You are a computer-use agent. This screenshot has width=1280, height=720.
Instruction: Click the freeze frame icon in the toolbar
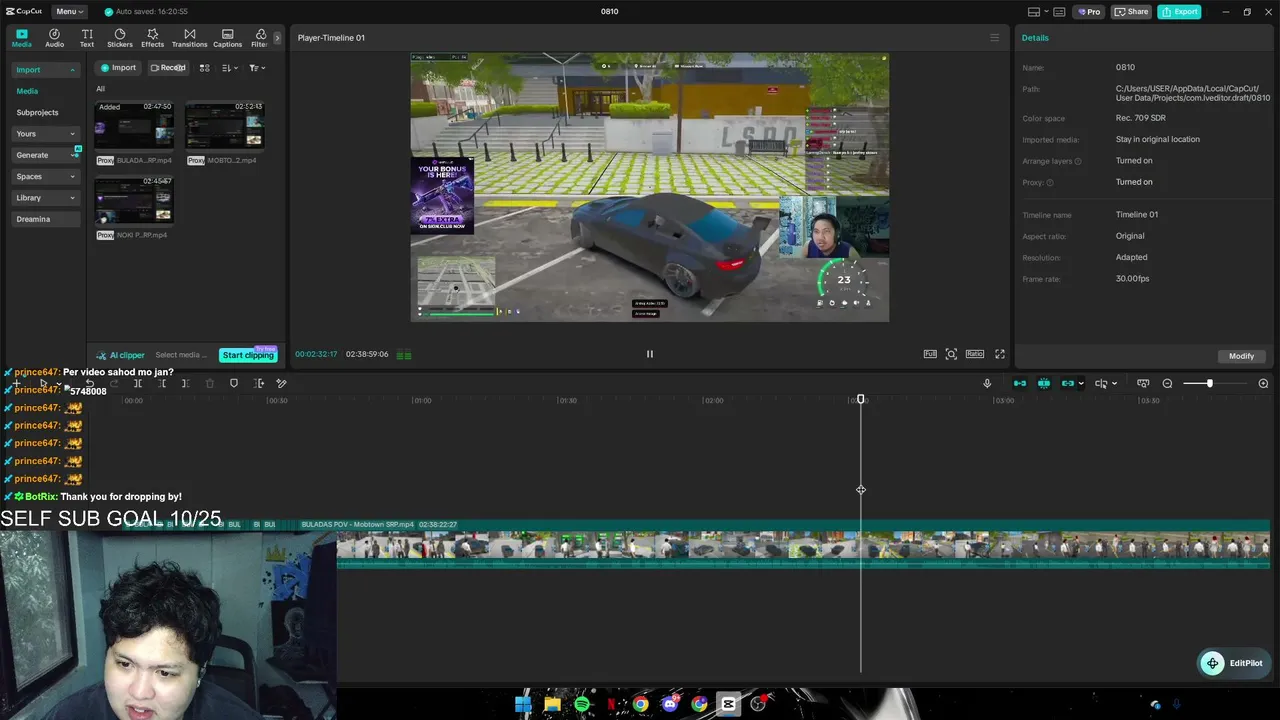tap(259, 383)
